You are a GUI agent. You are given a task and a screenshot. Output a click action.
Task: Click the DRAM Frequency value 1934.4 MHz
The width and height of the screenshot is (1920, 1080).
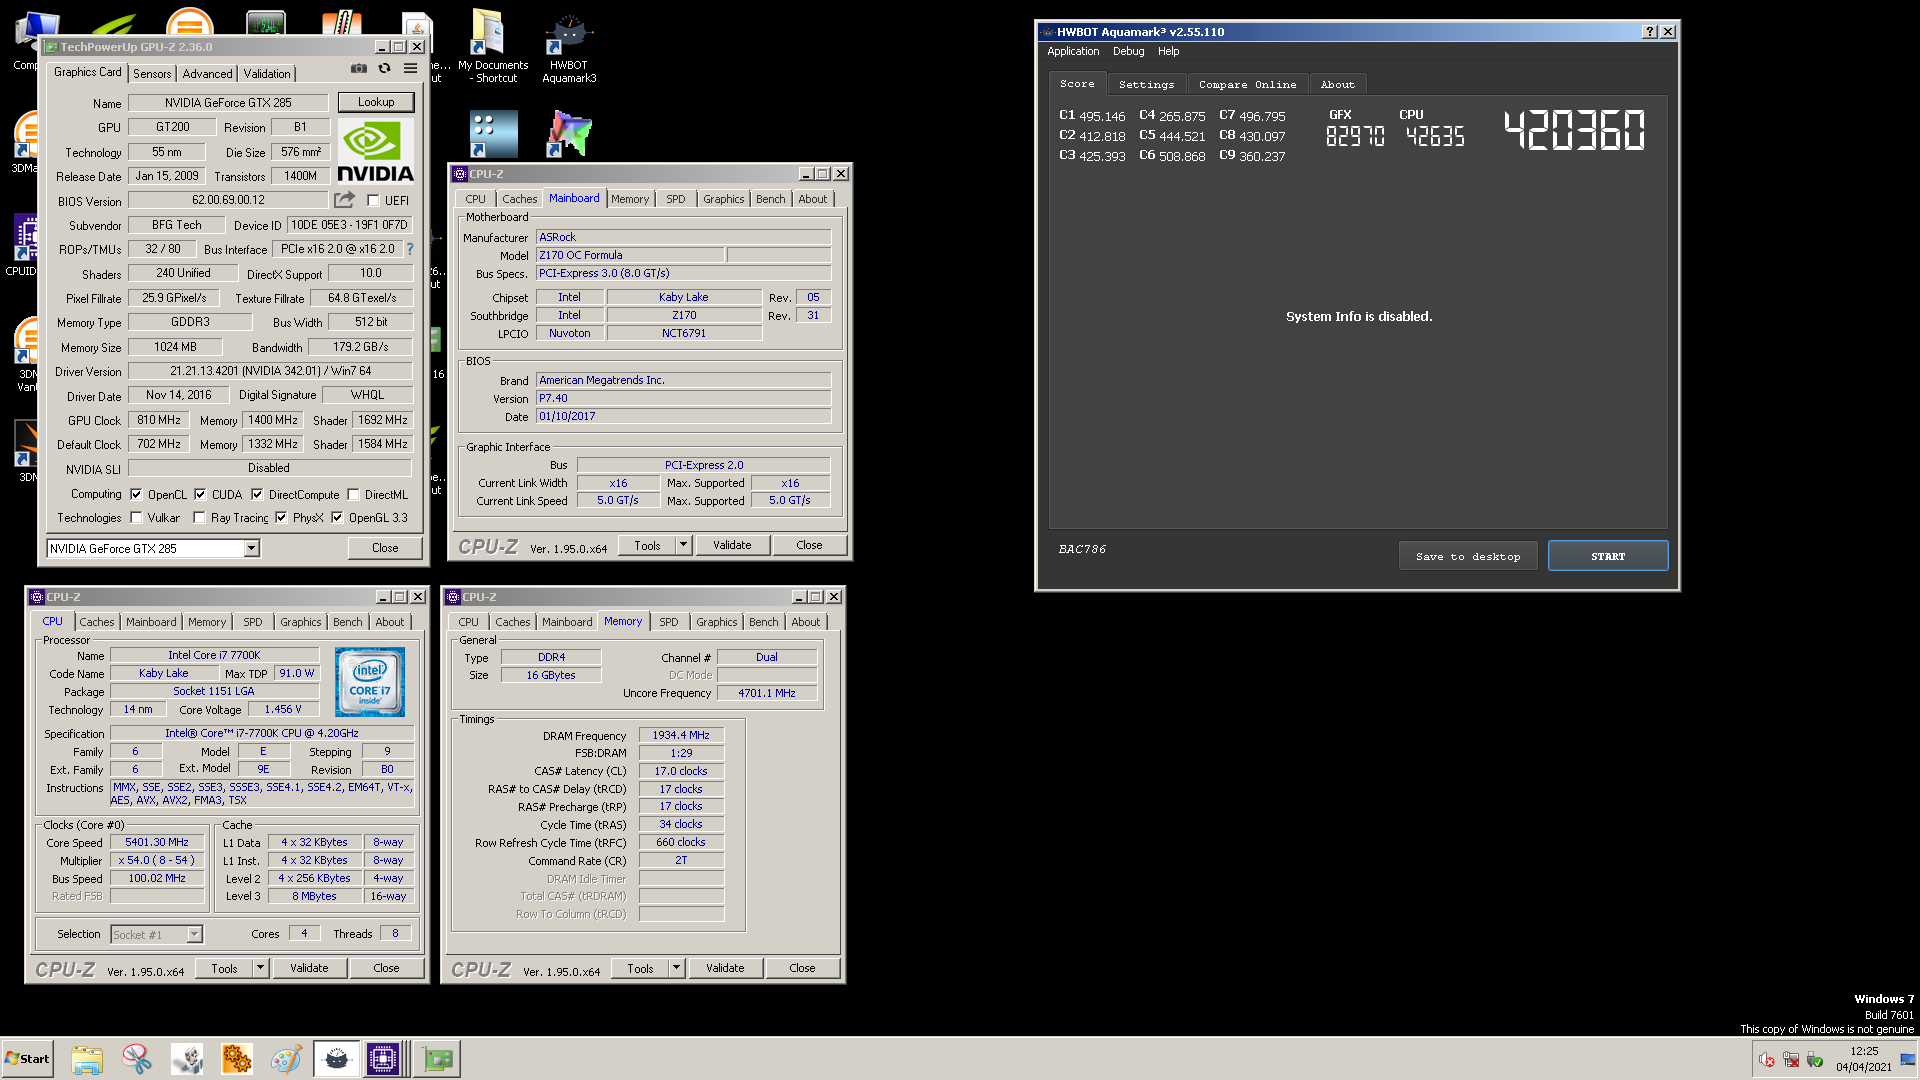coord(681,735)
